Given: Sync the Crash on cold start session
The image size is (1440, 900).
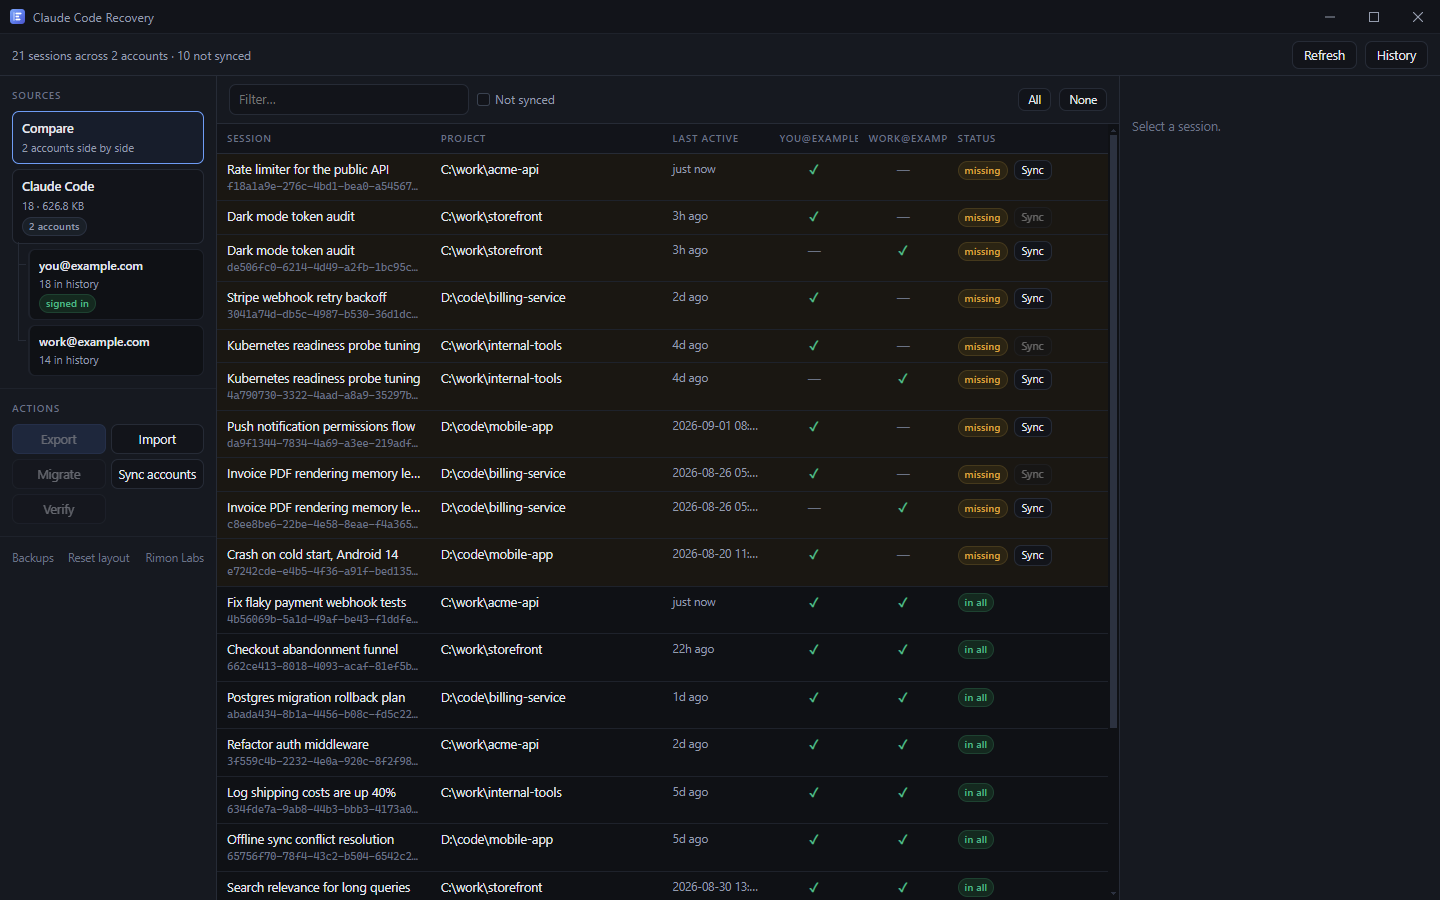Looking at the screenshot, I should point(1033,556).
